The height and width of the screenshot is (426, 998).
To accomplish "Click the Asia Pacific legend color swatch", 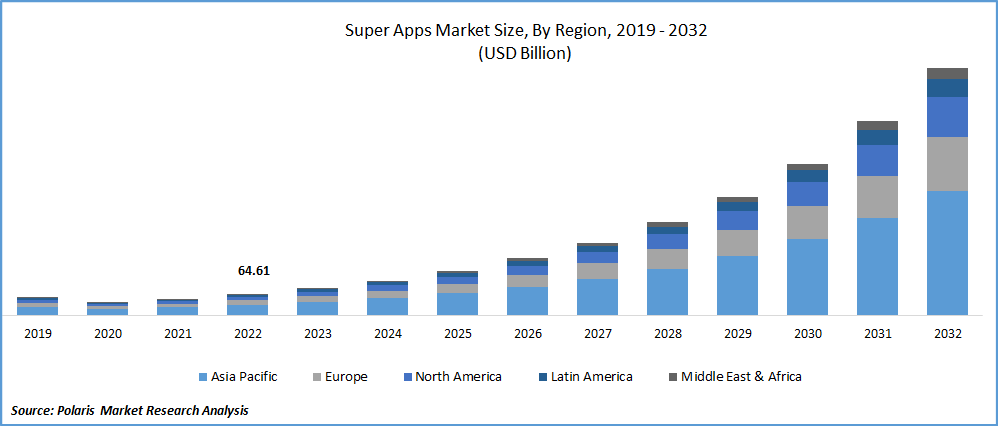I will [202, 377].
